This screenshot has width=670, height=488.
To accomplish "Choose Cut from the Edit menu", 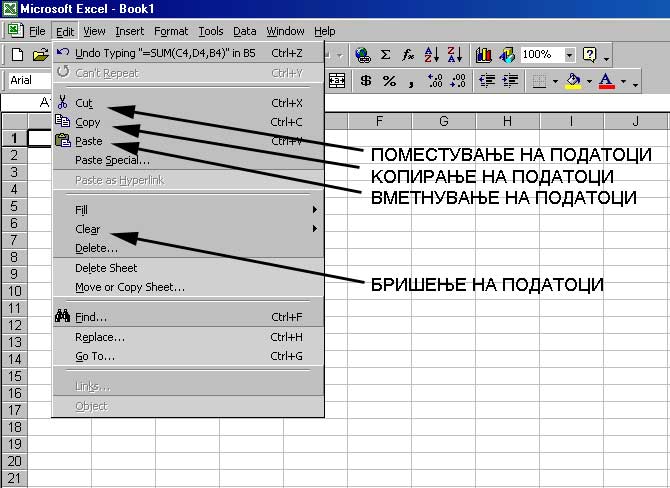I will [x=188, y=103].
